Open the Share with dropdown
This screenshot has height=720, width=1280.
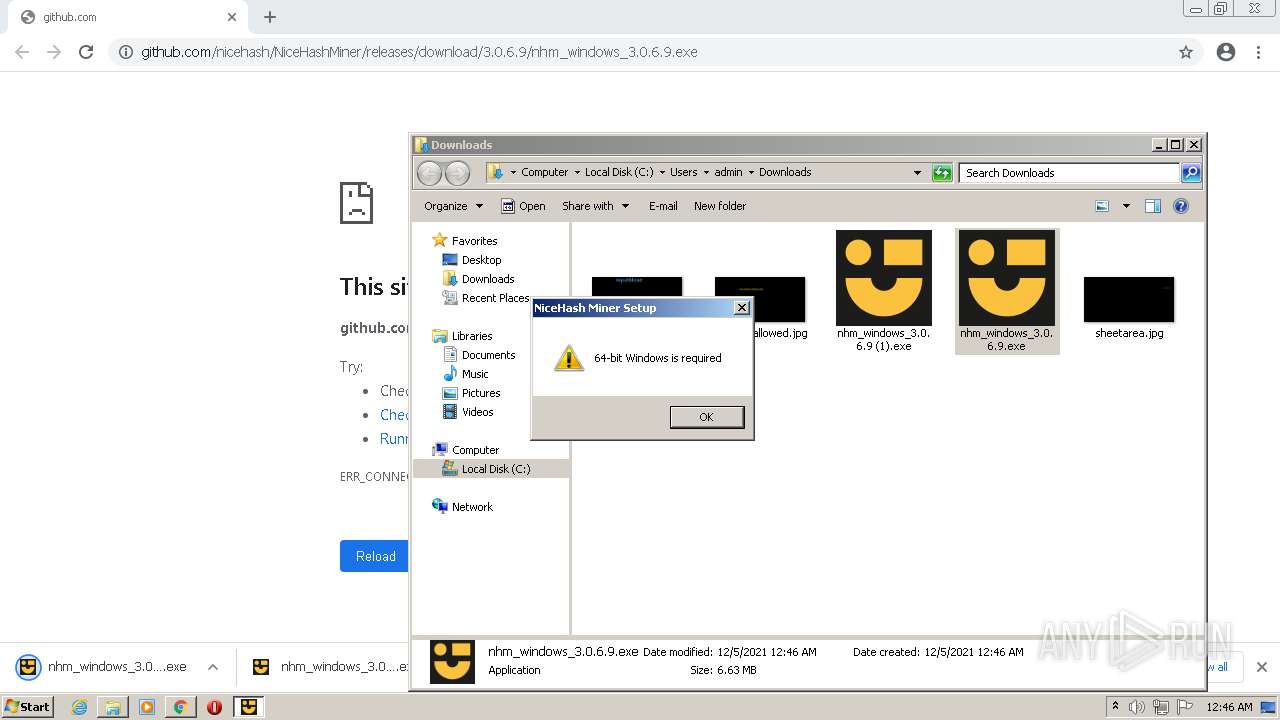tap(596, 206)
